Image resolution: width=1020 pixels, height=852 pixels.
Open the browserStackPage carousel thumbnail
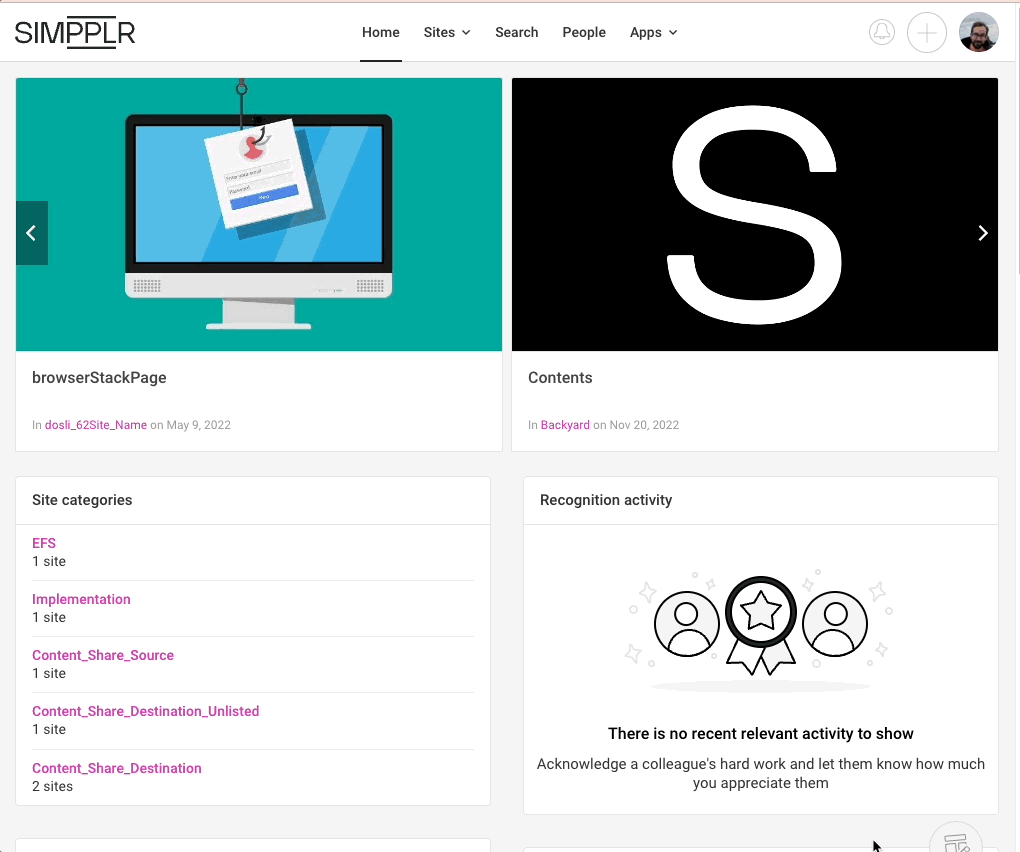(x=259, y=215)
